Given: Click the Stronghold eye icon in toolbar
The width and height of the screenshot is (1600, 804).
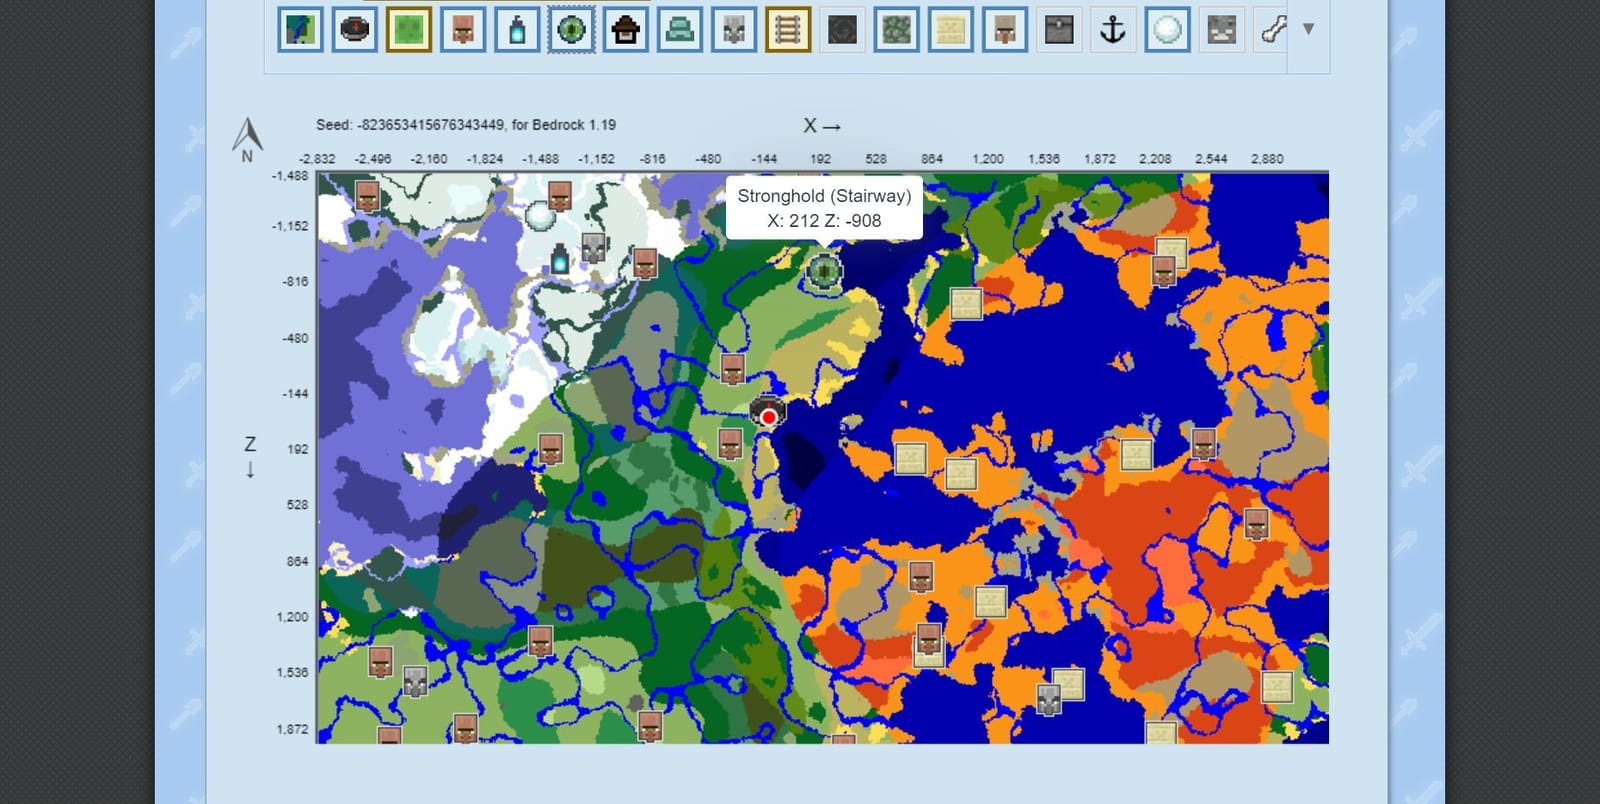Looking at the screenshot, I should click(571, 30).
